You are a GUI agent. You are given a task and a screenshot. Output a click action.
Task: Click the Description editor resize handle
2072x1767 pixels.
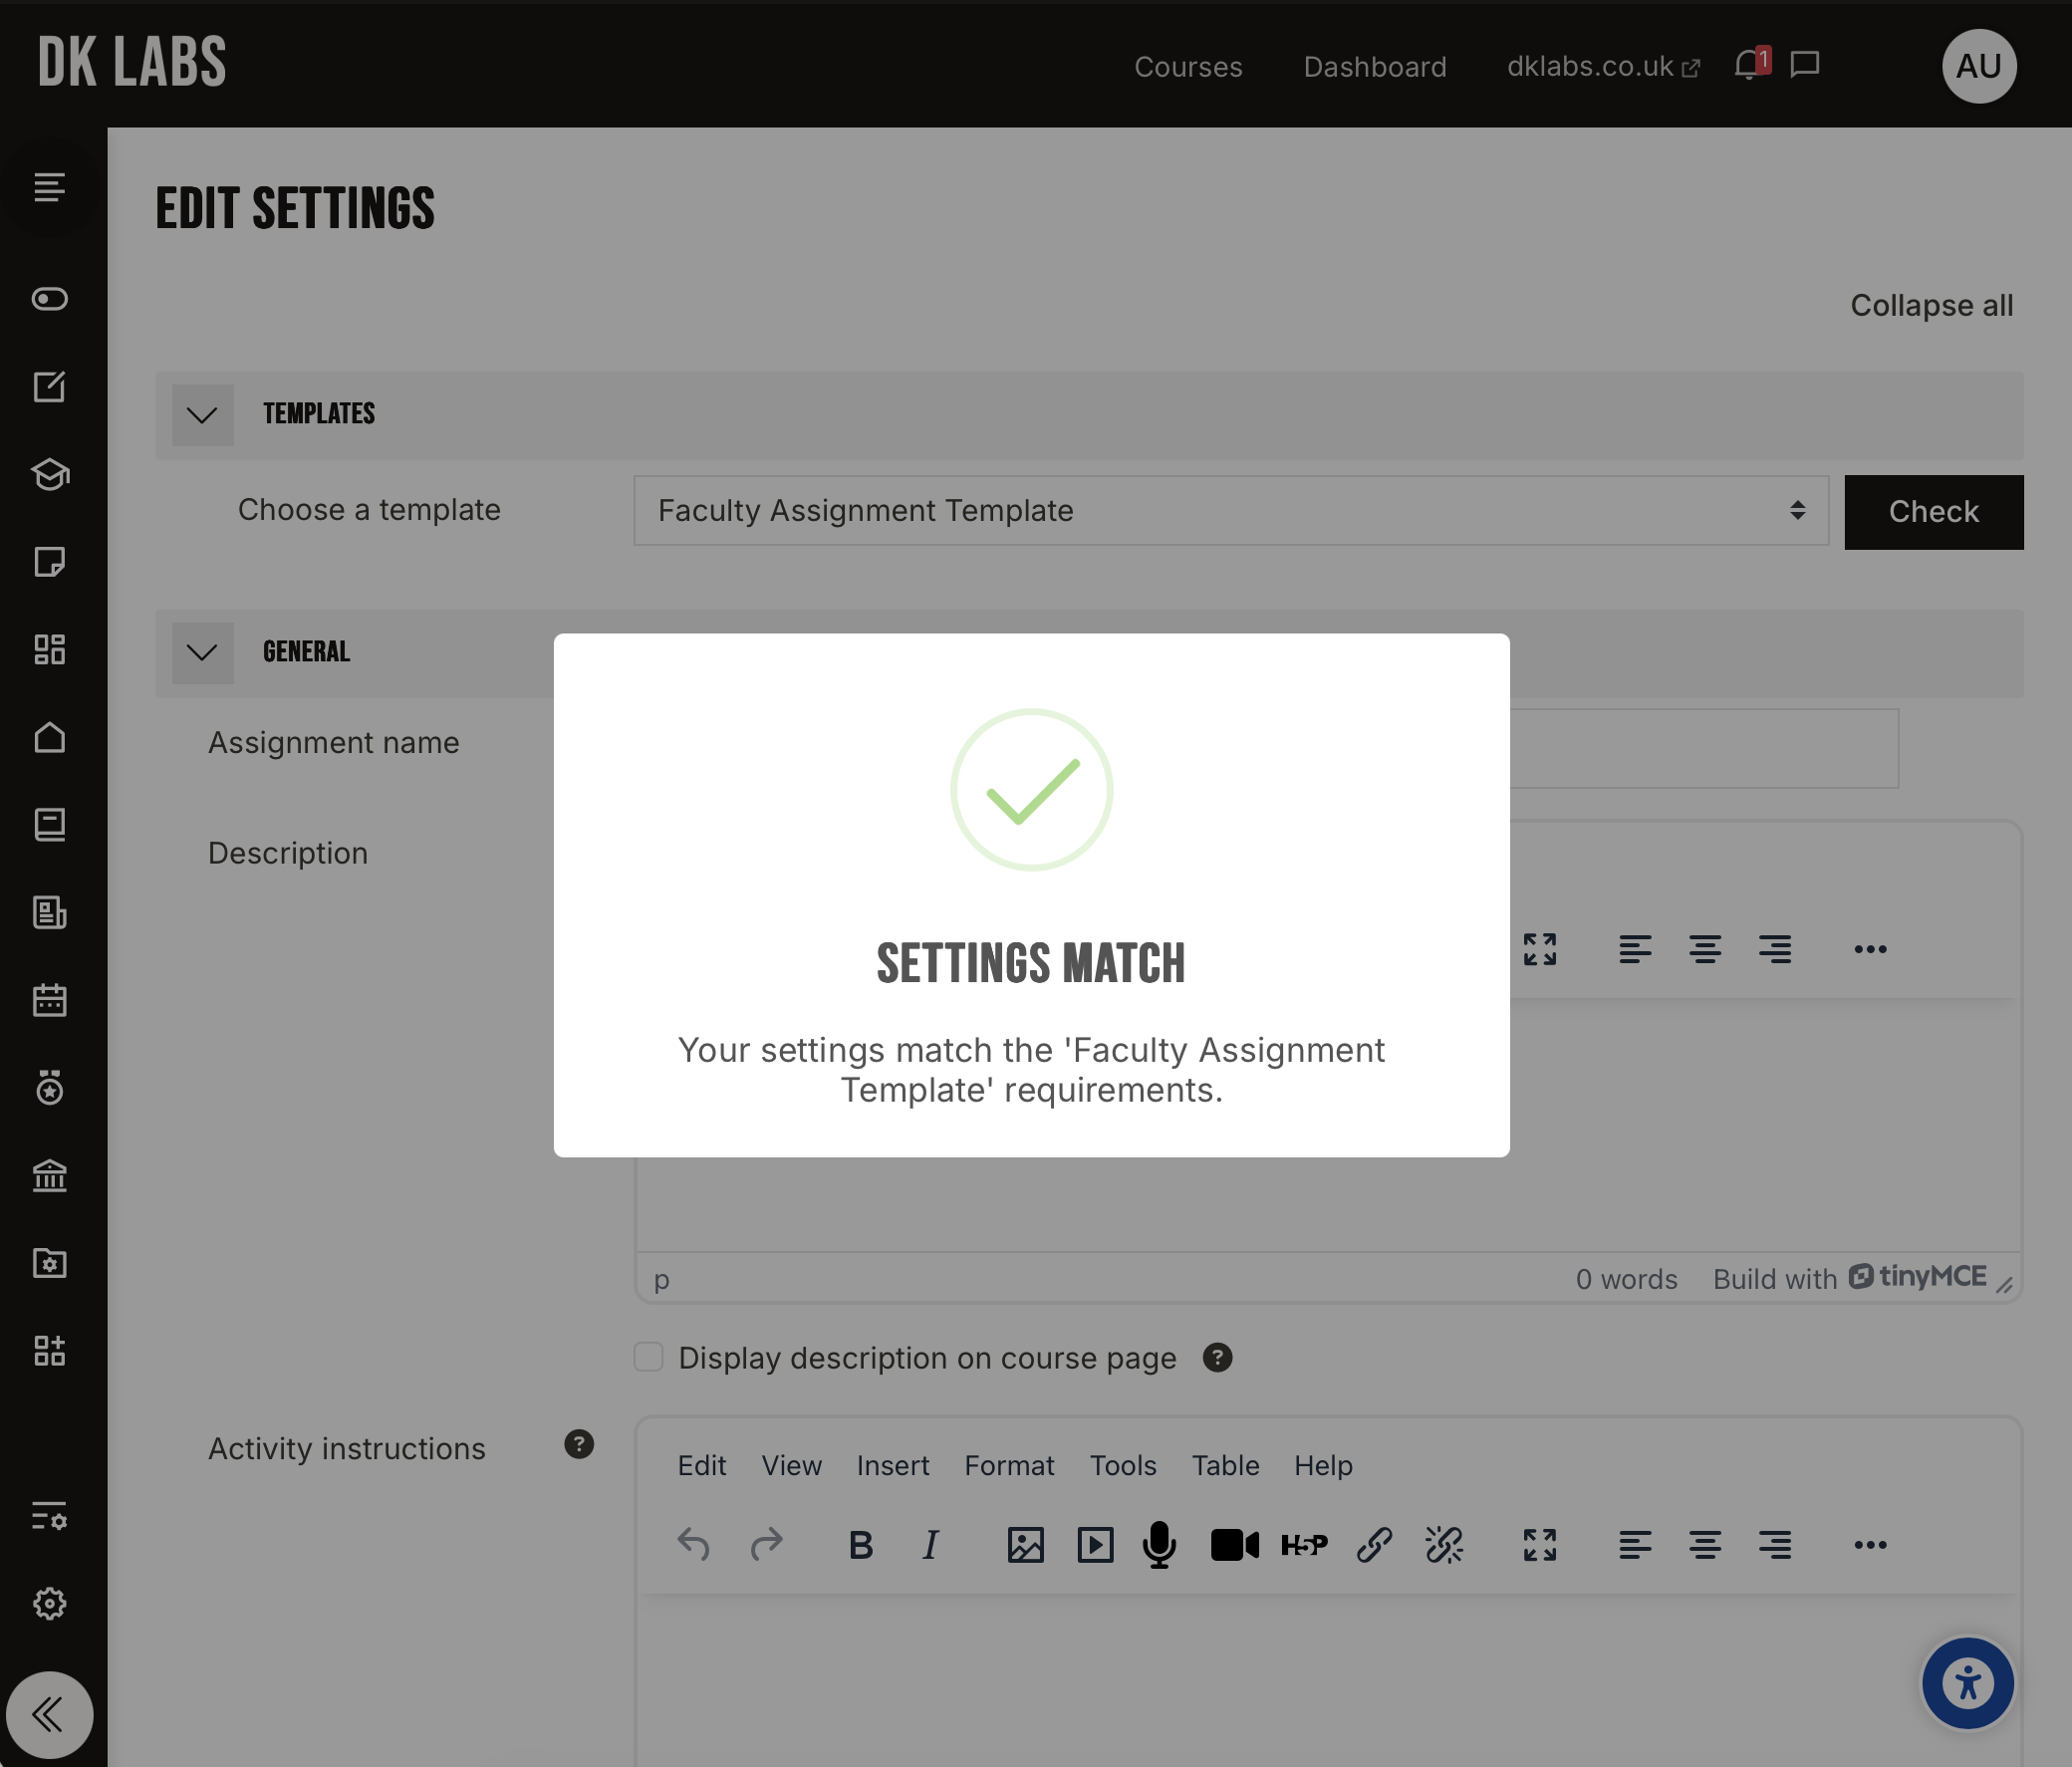coord(2004,1285)
